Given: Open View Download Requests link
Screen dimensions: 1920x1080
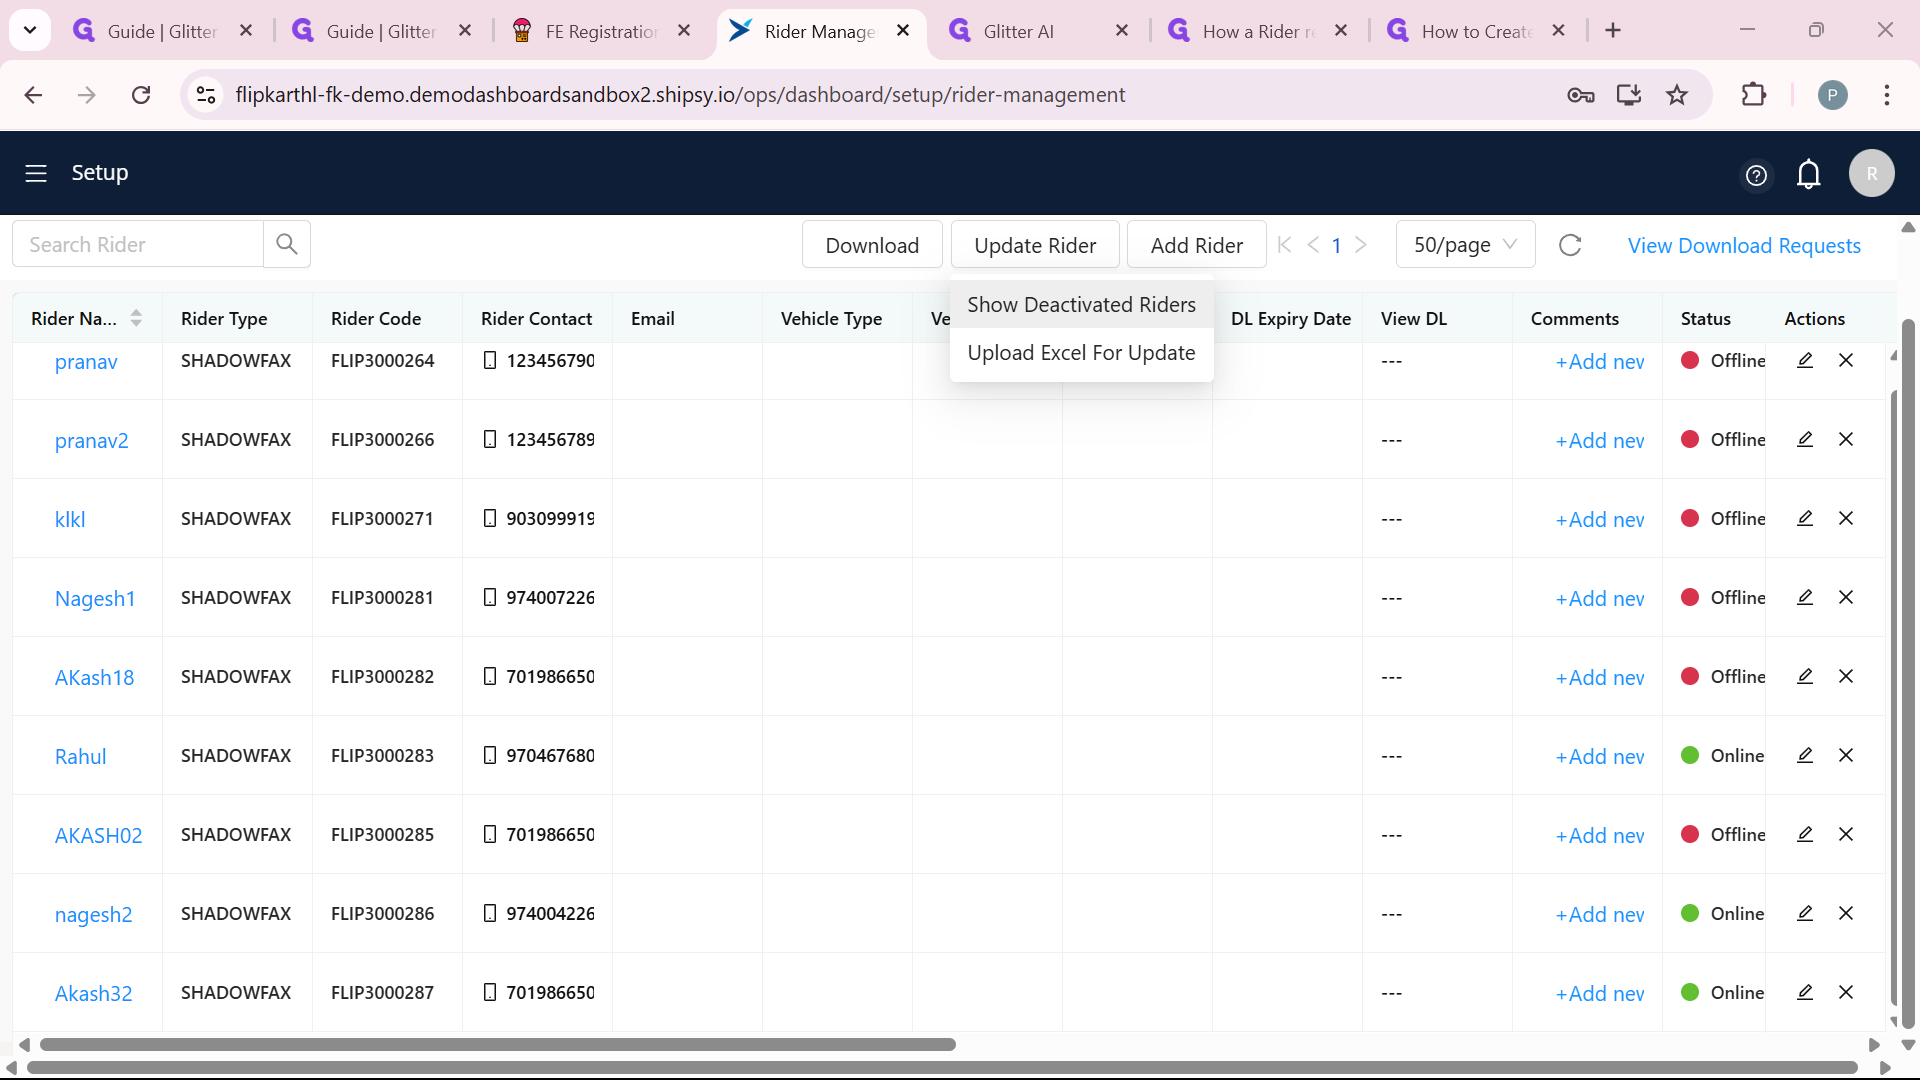Looking at the screenshot, I should pyautogui.click(x=1744, y=245).
